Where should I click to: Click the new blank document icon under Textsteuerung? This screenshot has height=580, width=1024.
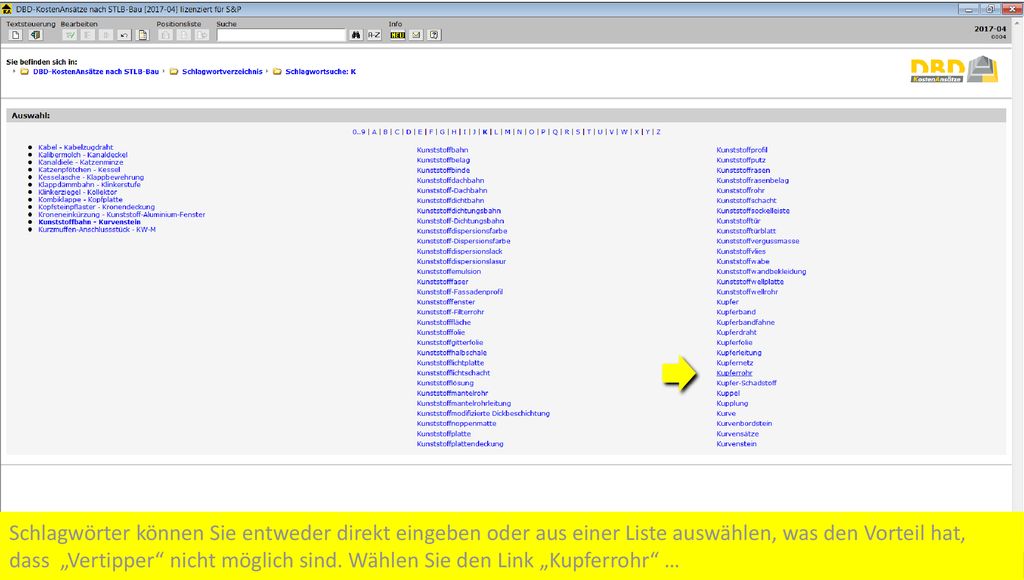coord(16,35)
